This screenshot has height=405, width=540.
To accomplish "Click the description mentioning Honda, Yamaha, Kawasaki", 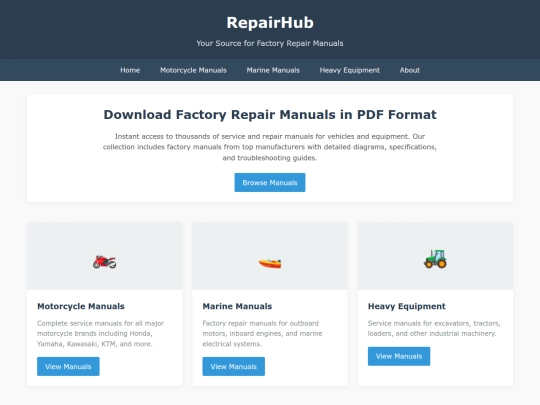I will point(101,333).
